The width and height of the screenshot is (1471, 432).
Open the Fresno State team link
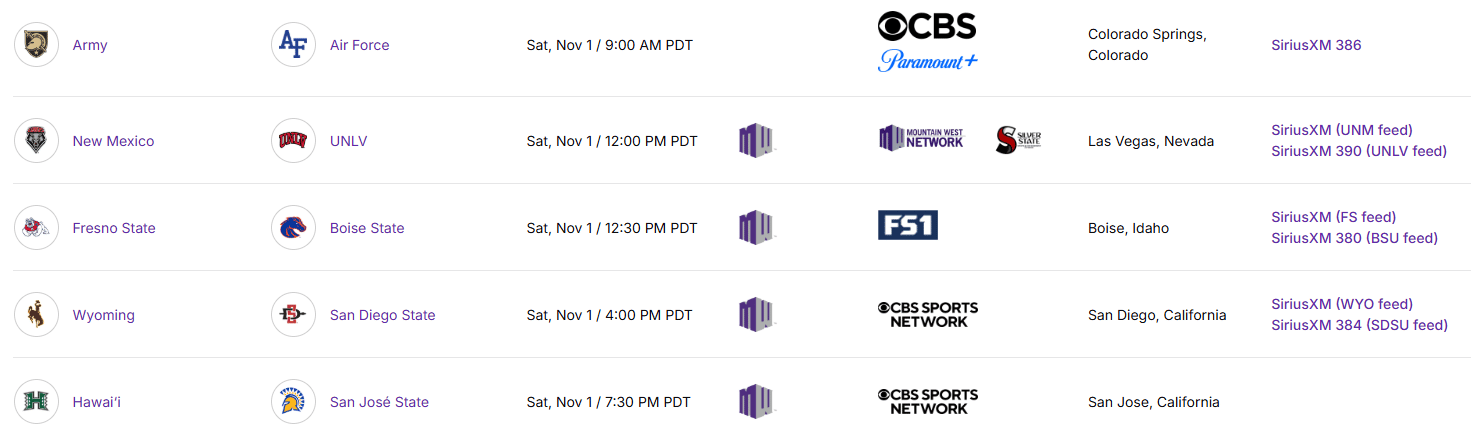(114, 228)
